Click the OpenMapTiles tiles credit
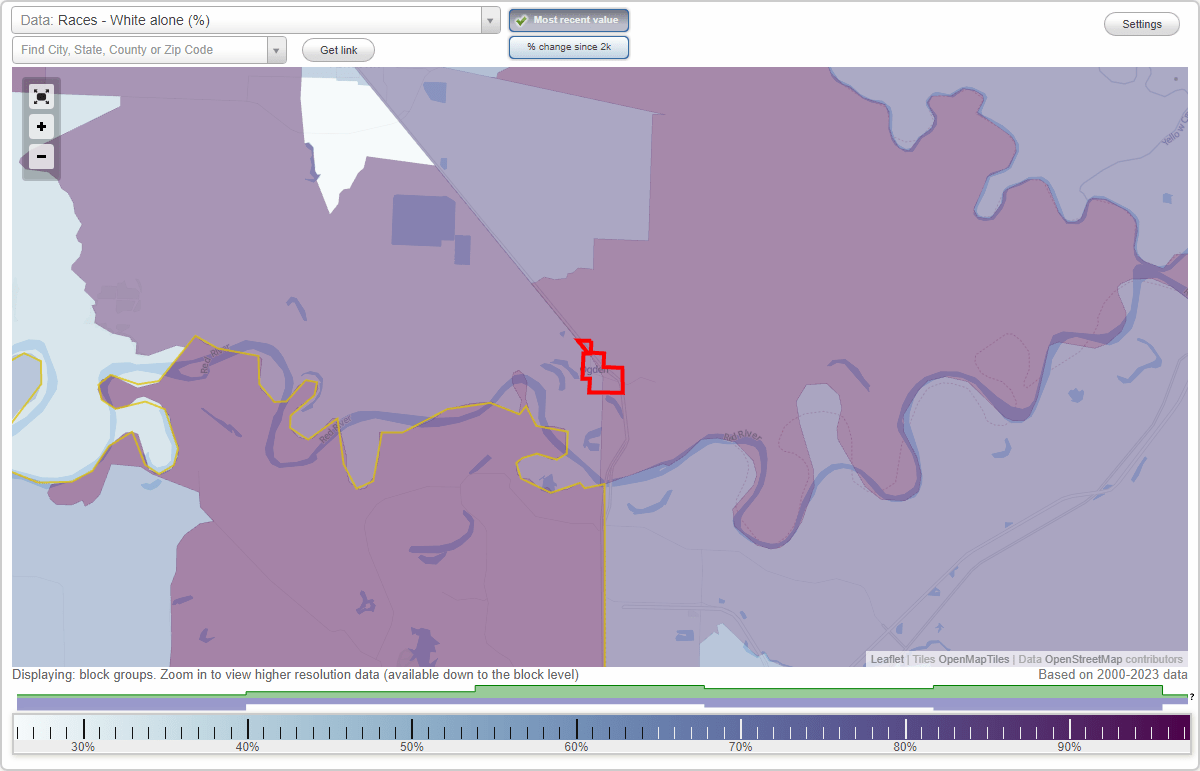 pyautogui.click(x=973, y=659)
